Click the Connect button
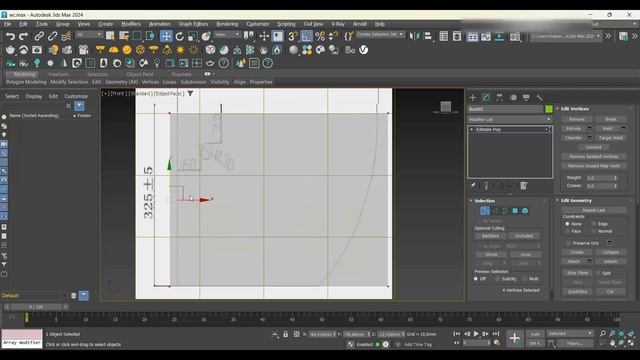Image resolution: width=640 pixels, height=360 pixels. click(593, 147)
